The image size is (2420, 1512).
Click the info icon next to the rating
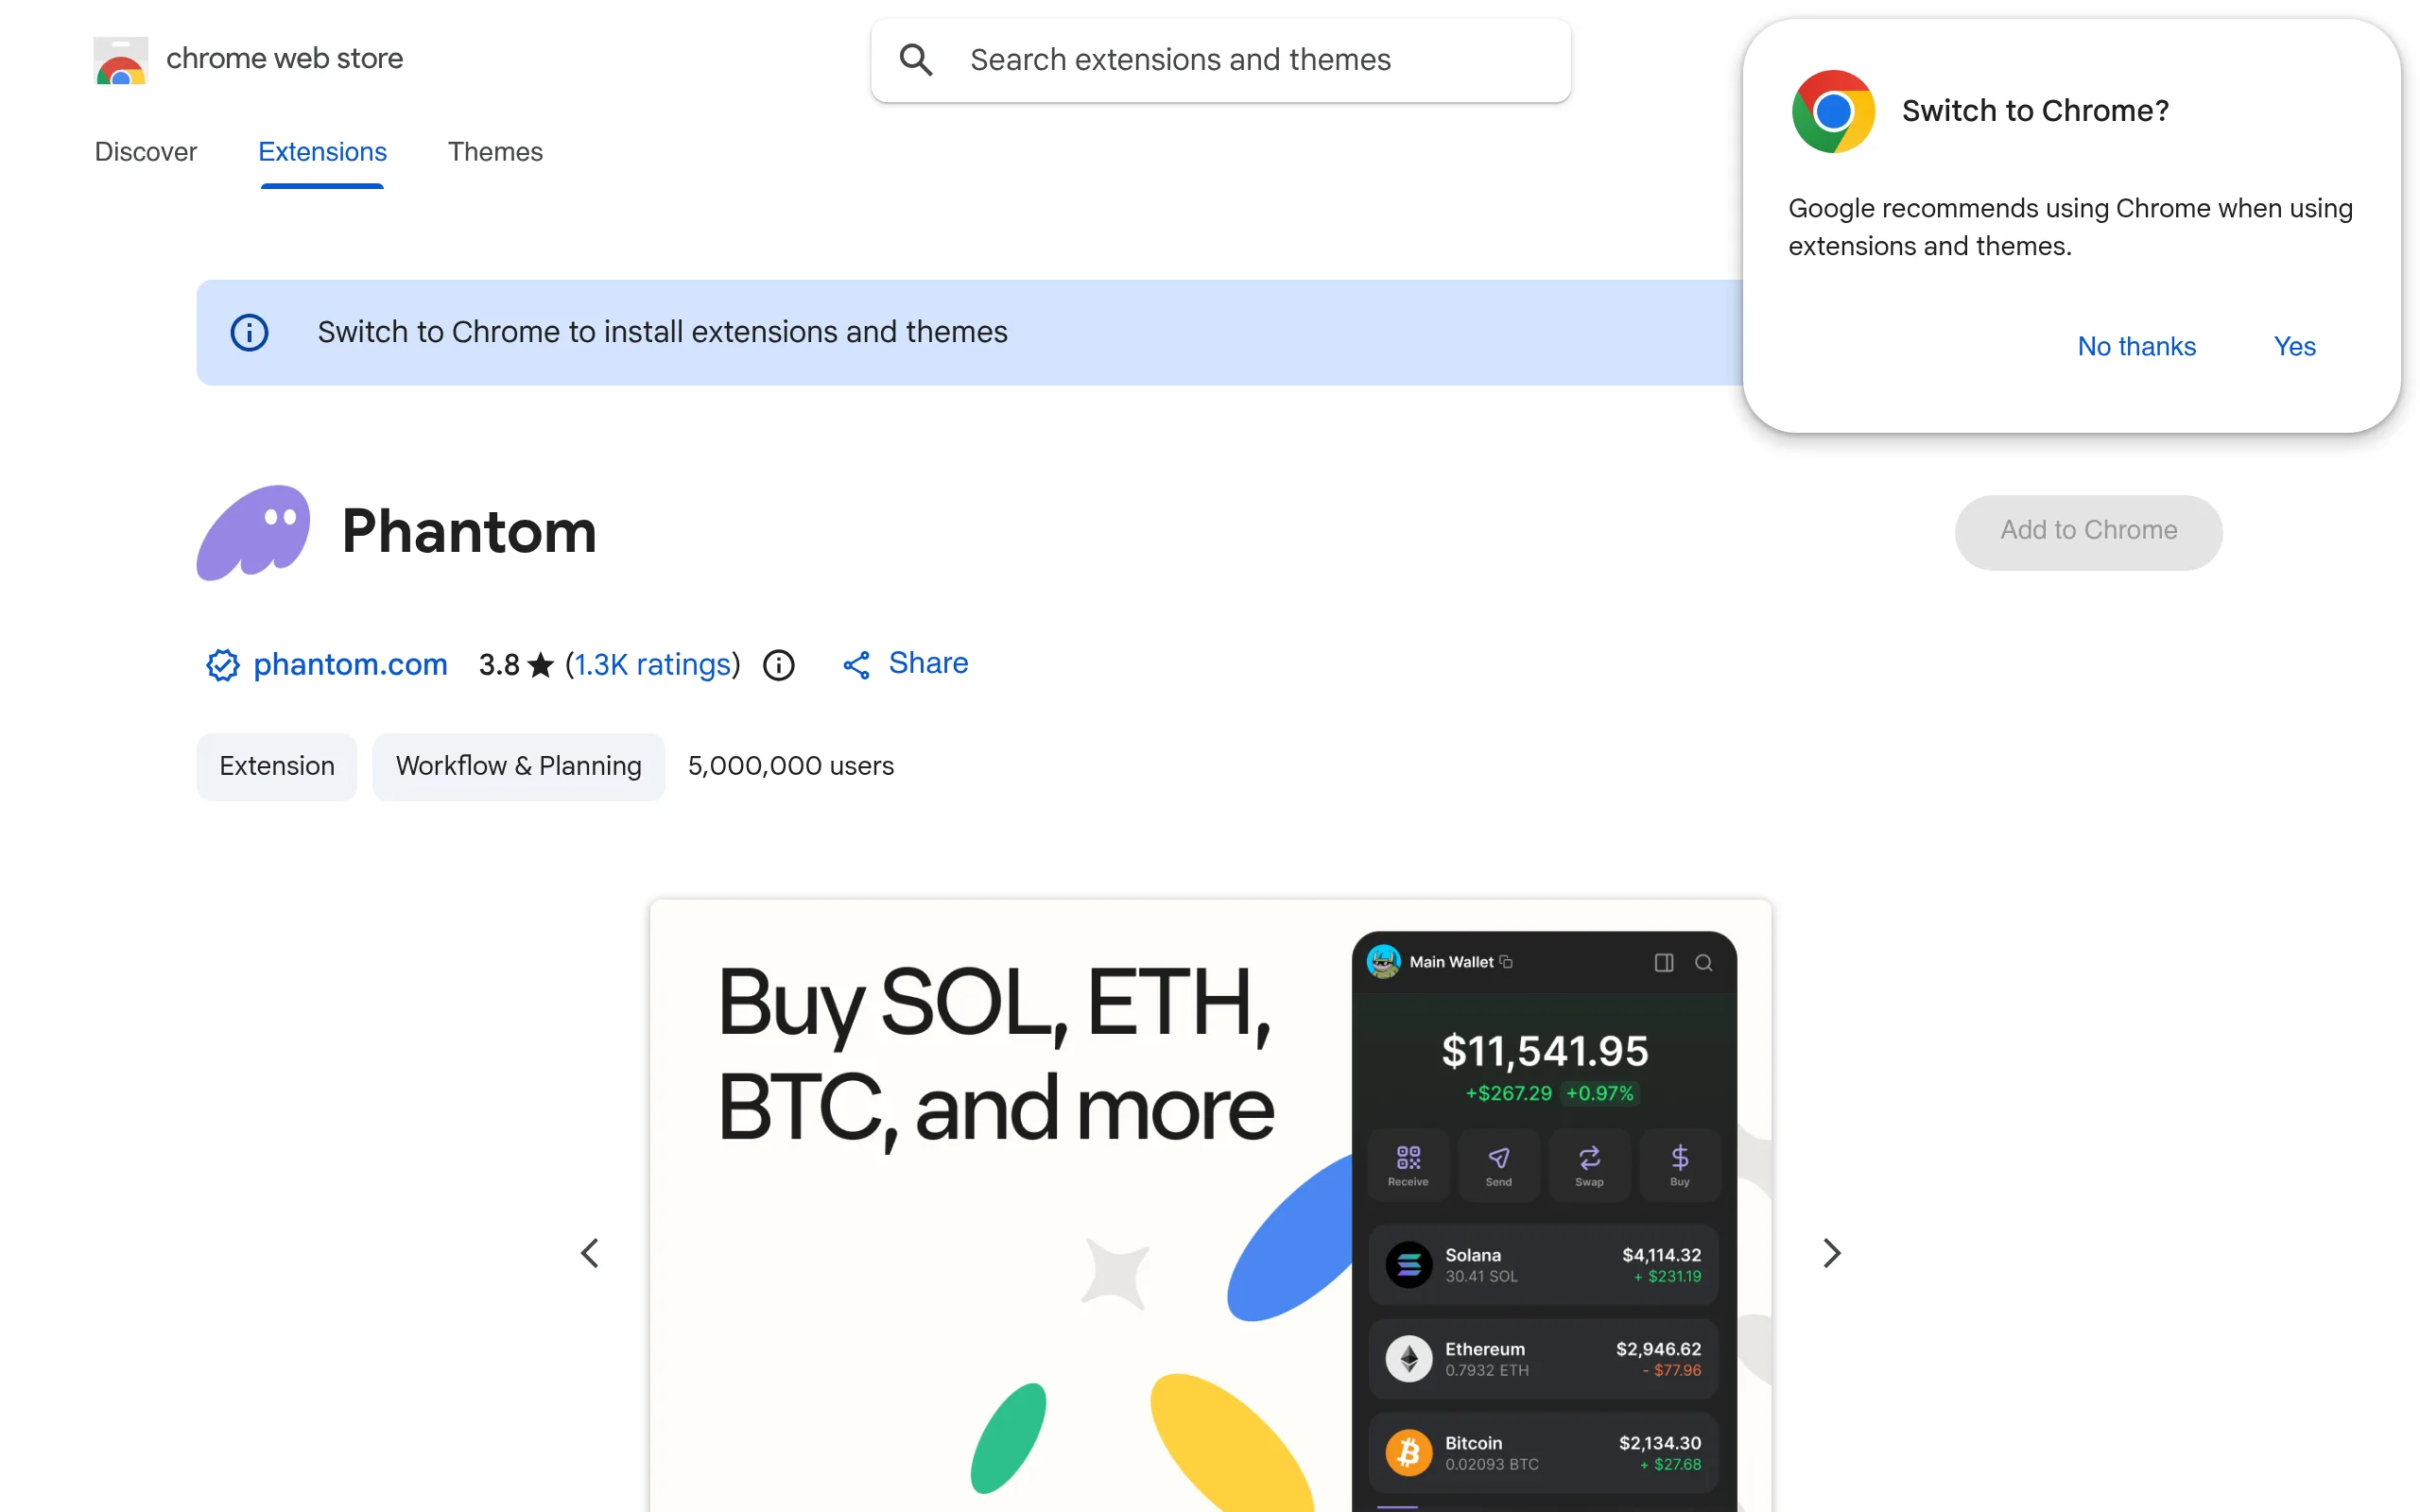point(778,664)
